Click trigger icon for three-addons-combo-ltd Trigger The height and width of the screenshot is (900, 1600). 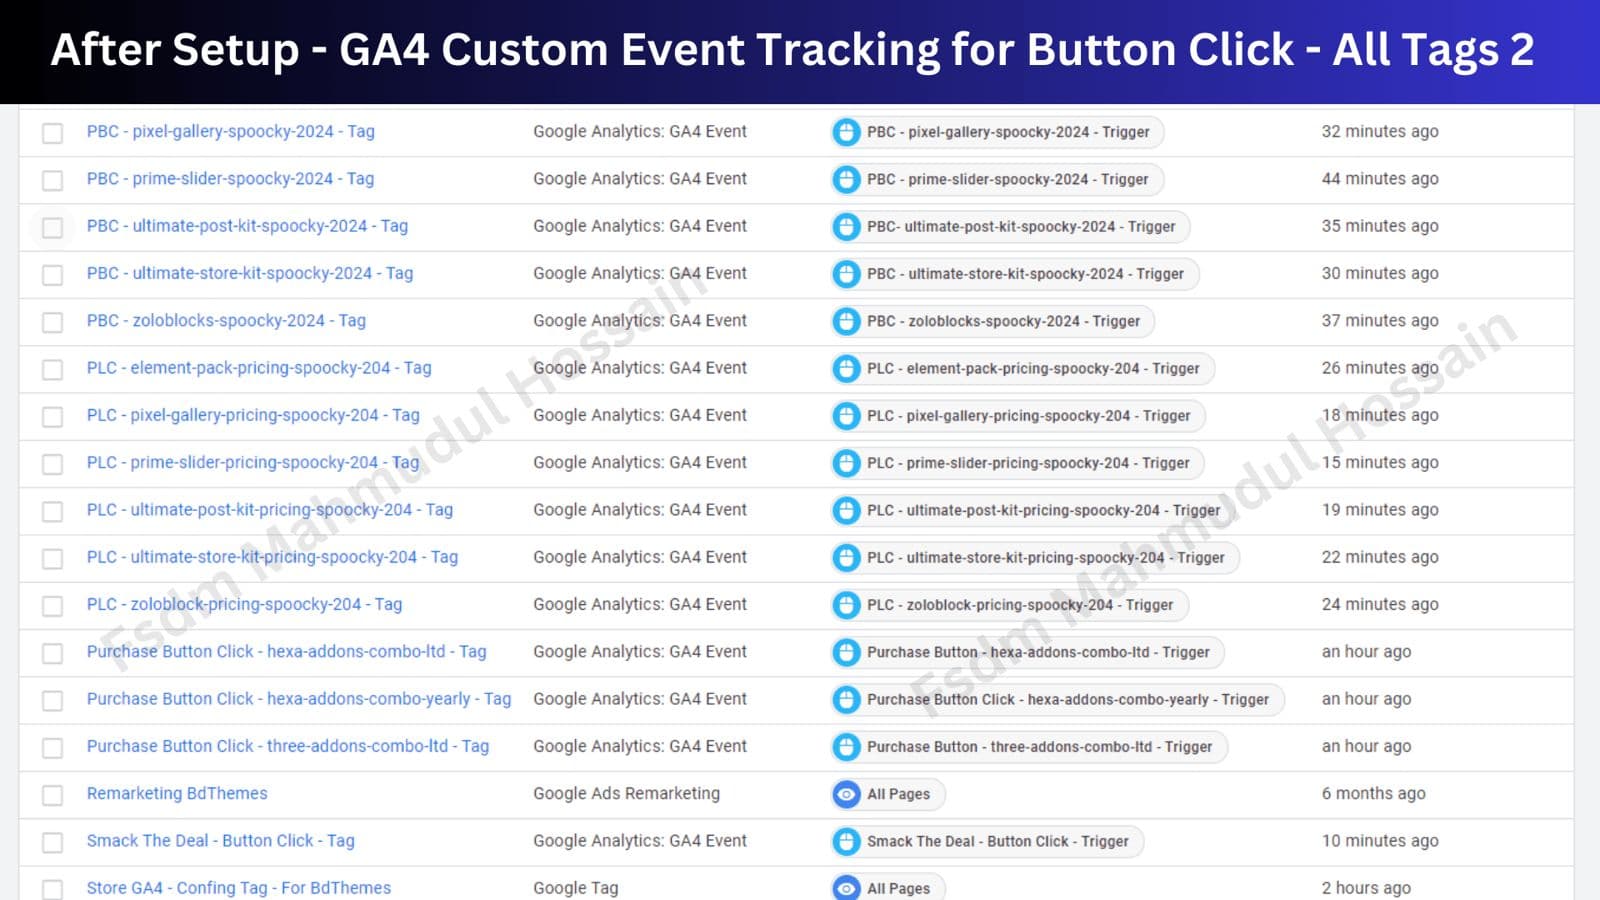(847, 746)
